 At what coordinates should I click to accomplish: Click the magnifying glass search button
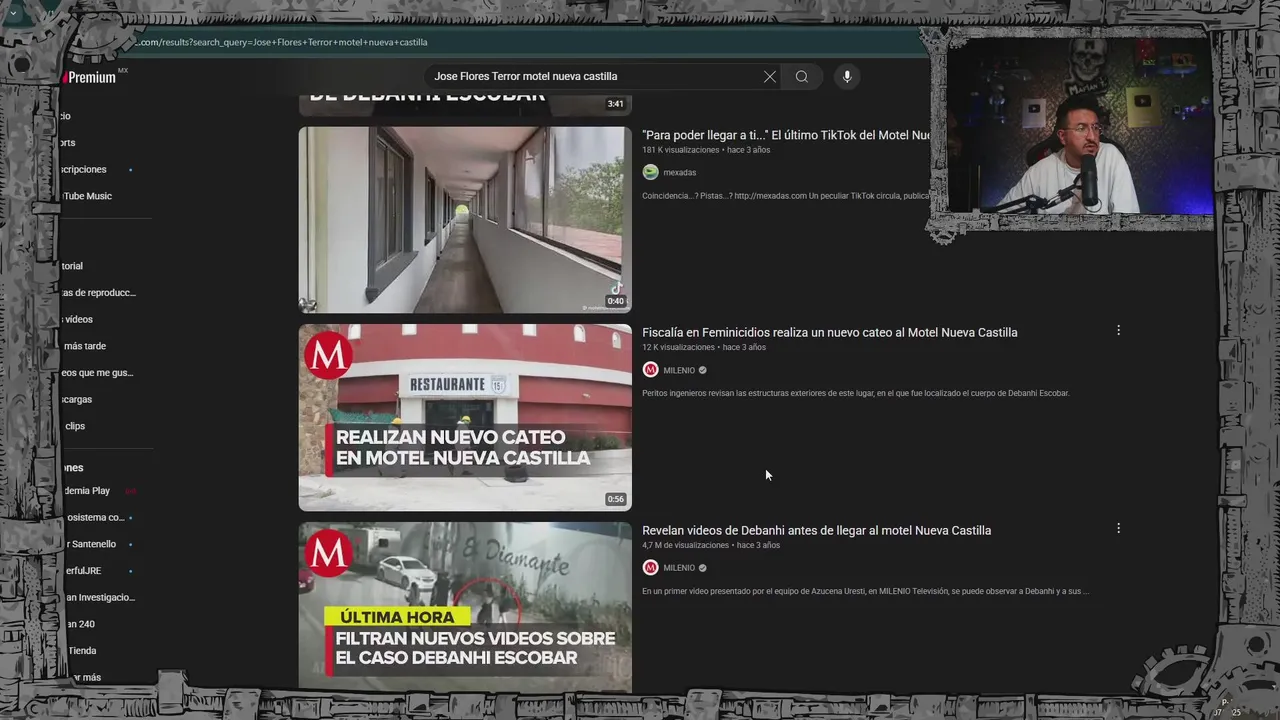coord(802,77)
